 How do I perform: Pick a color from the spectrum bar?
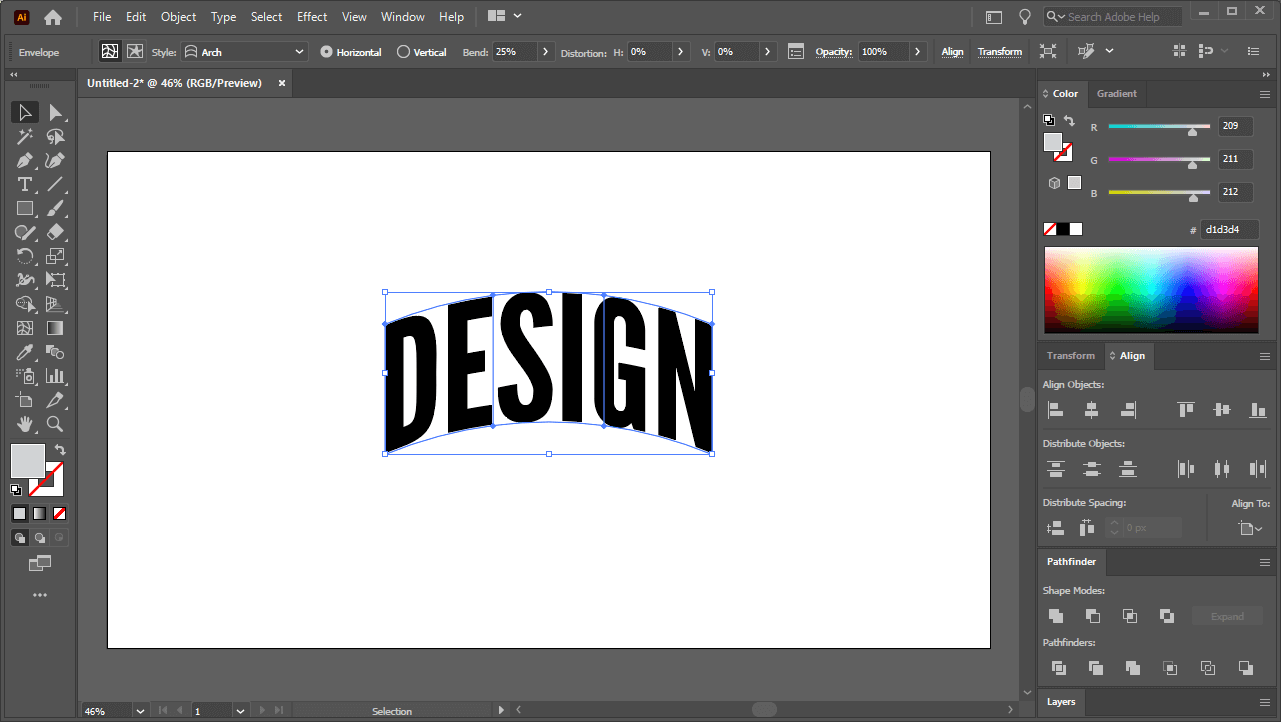point(1151,289)
